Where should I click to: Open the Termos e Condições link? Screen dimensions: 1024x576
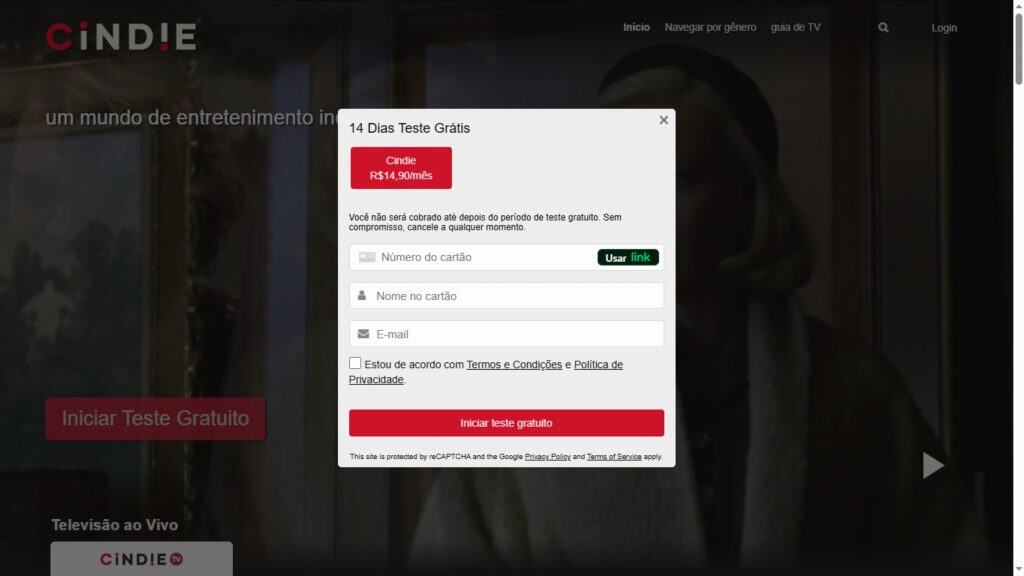514,364
